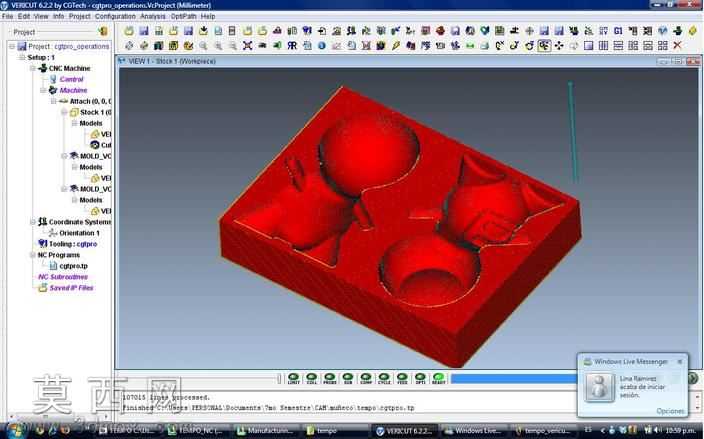Screen dimensions: 704x439
Task: Collapse the Project: cgtpro_operations tree node
Action: (12, 46)
